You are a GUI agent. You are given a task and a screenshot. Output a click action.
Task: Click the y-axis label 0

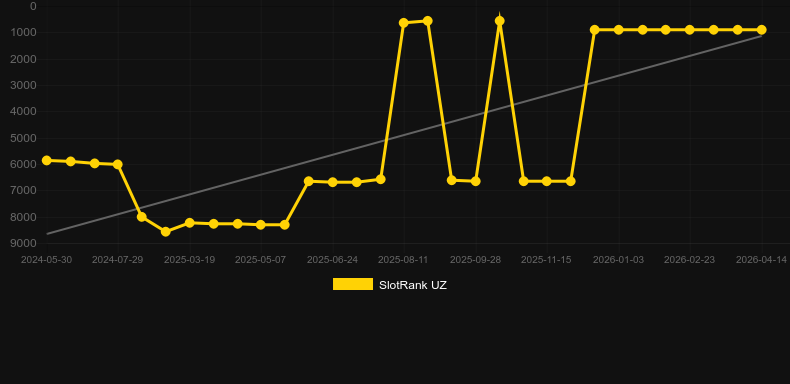tap(33, 7)
